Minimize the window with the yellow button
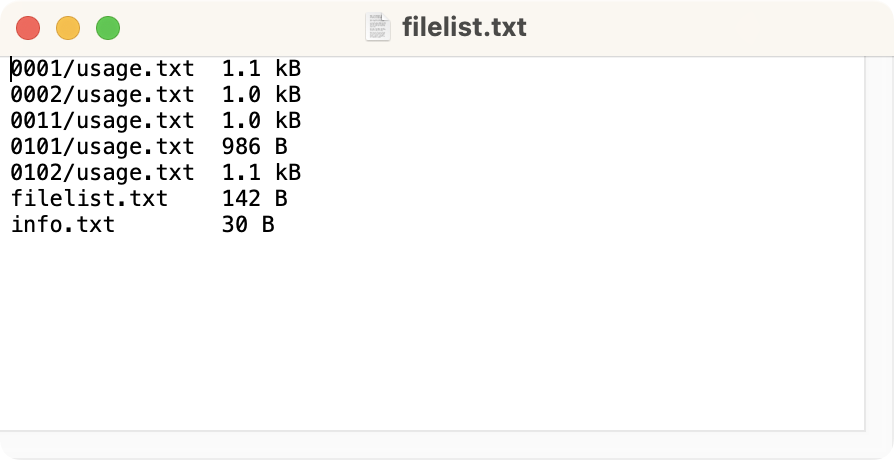This screenshot has height=460, width=894. pyautogui.click(x=68, y=28)
